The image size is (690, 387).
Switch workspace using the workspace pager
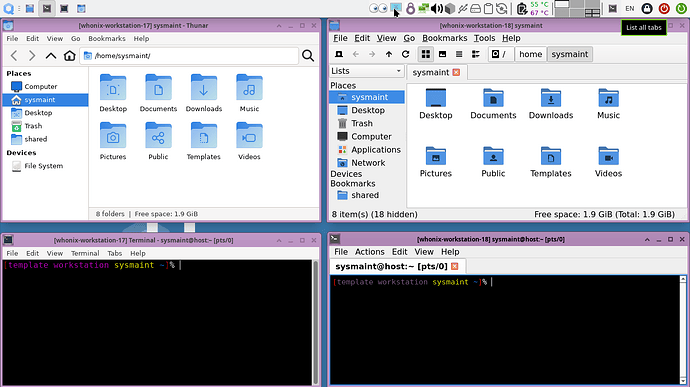point(577,8)
